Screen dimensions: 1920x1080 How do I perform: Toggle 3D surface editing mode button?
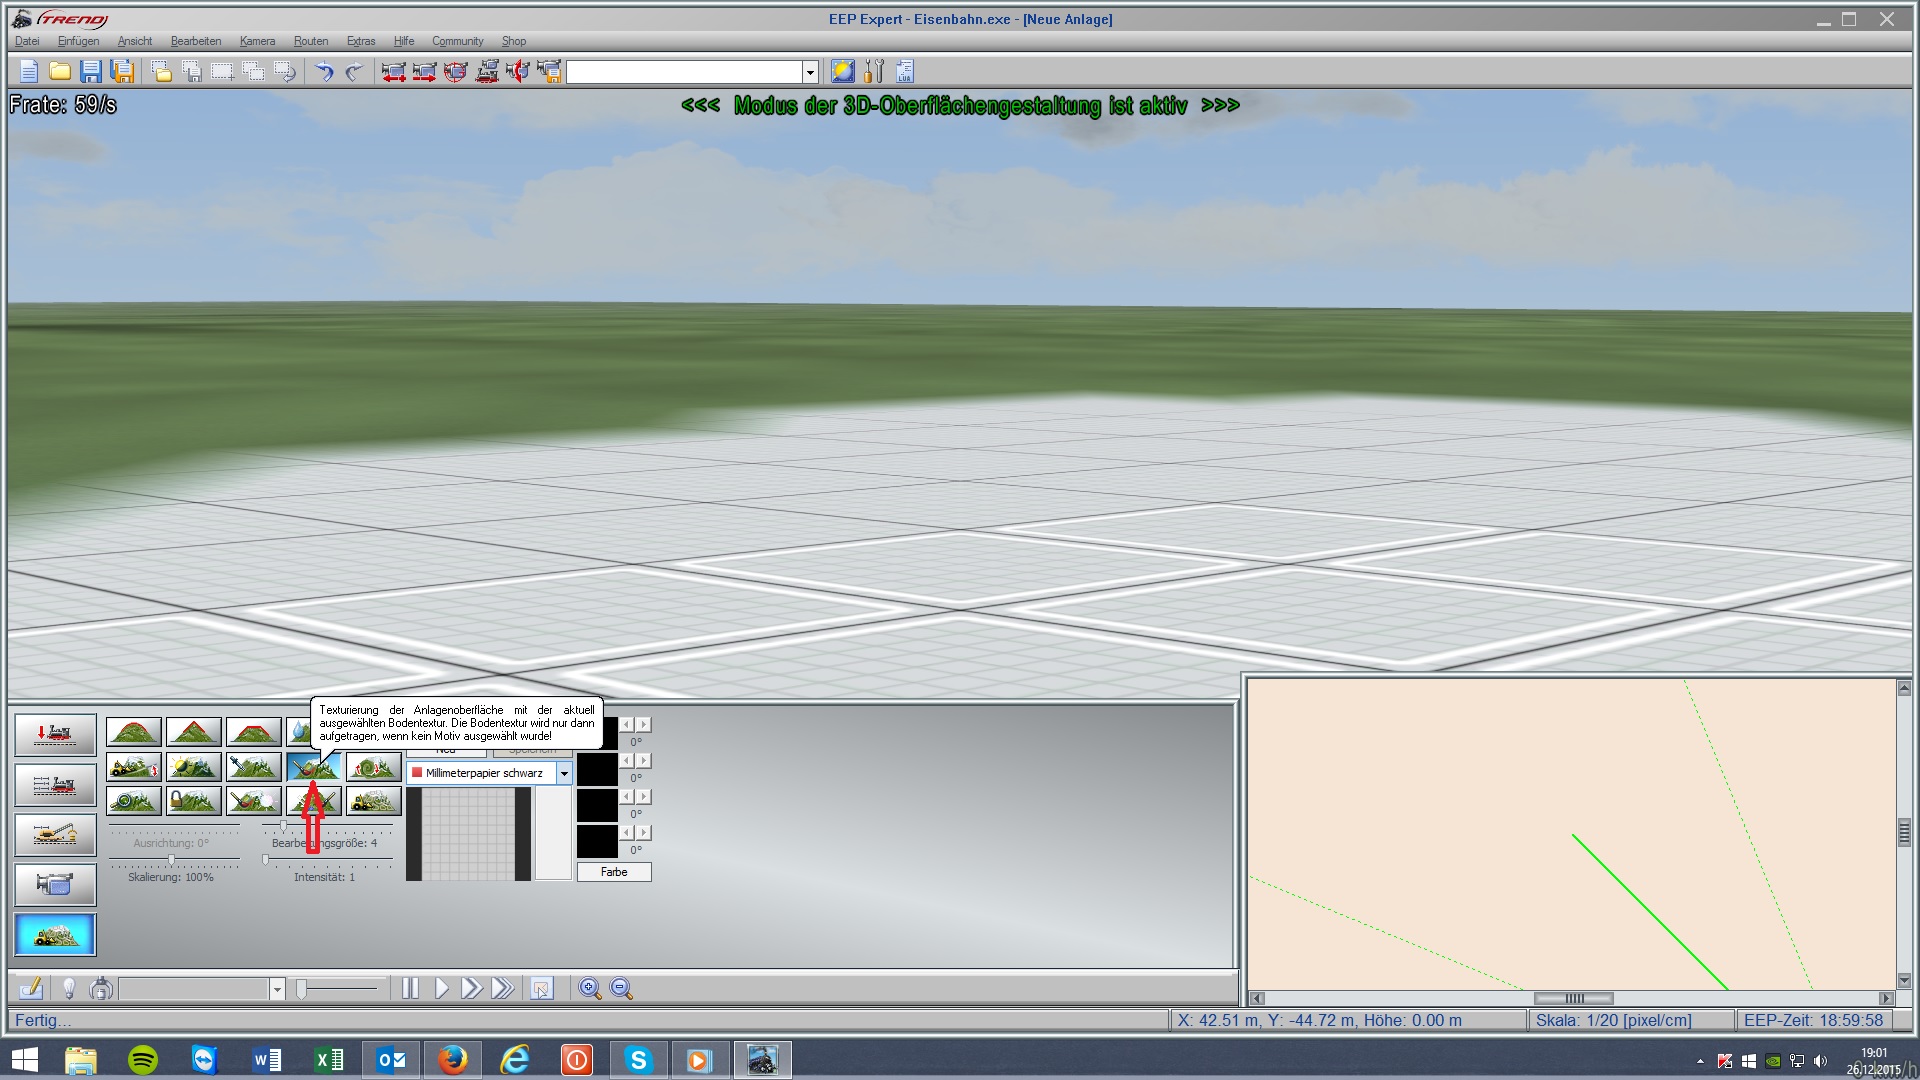pos(55,934)
